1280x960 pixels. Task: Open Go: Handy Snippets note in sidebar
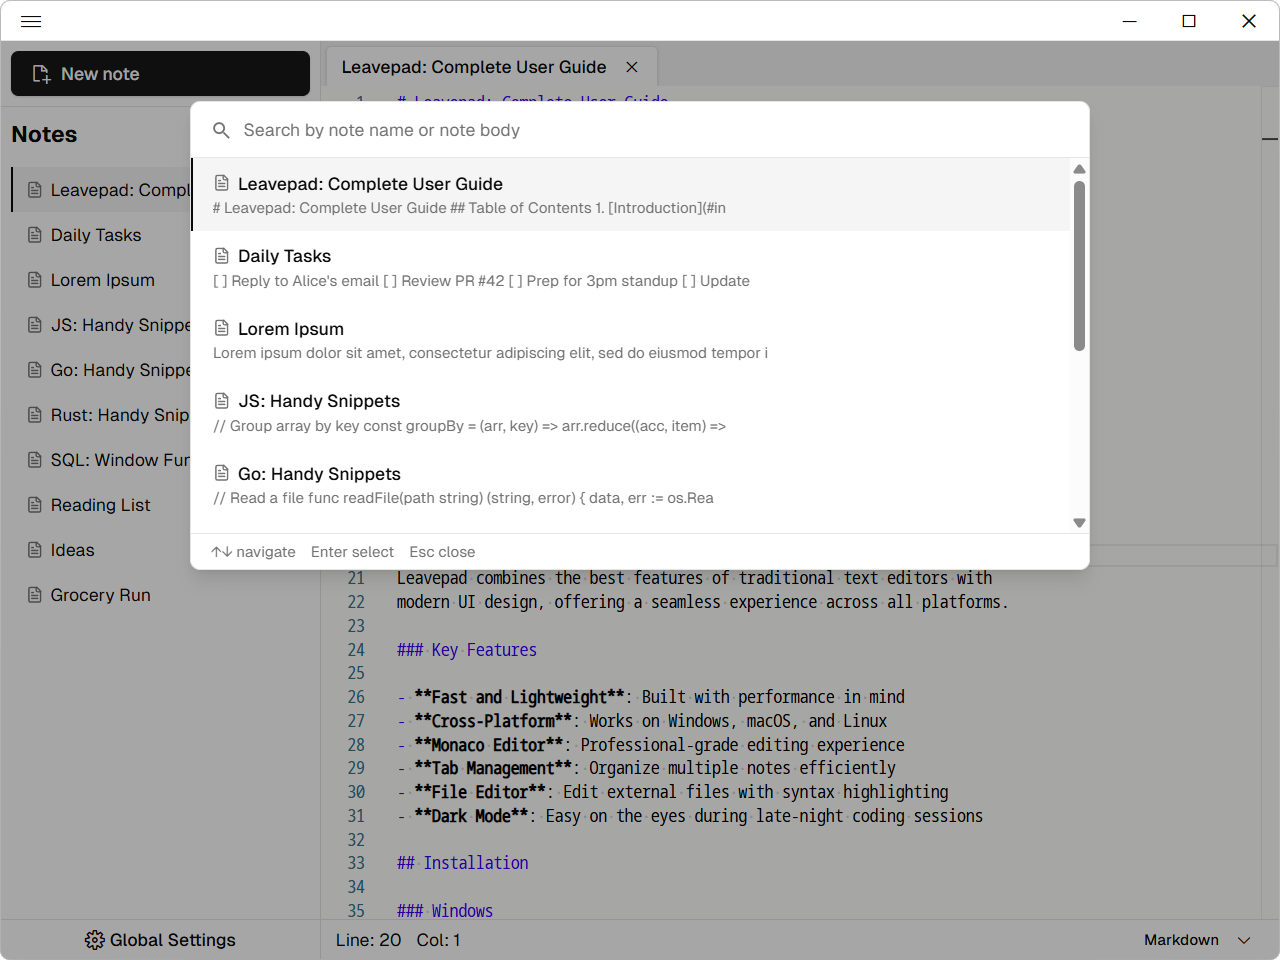click(x=100, y=370)
